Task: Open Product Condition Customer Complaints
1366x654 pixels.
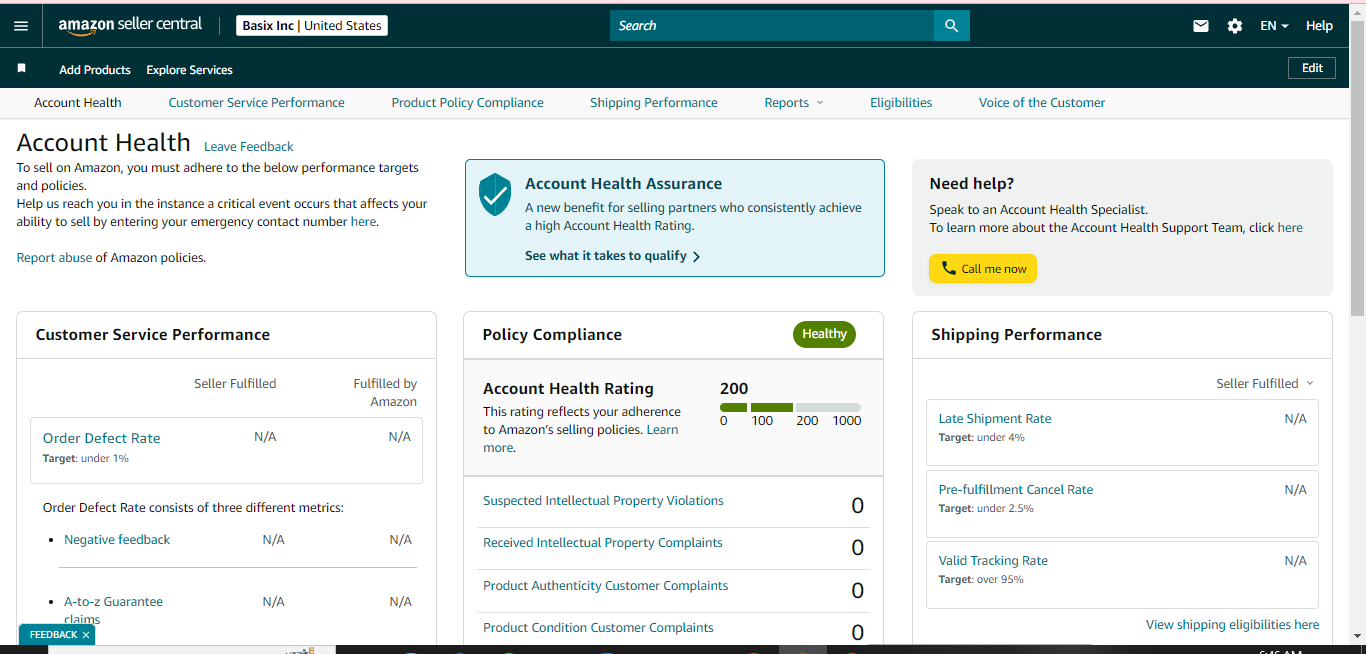Action: coord(598,628)
